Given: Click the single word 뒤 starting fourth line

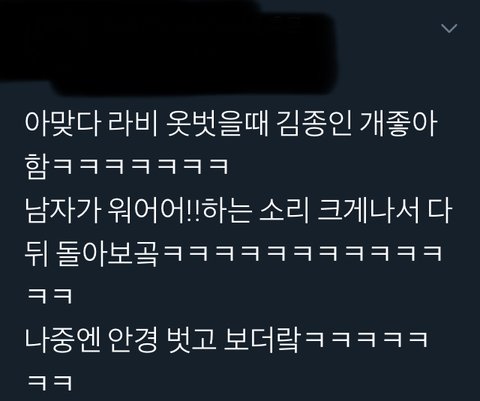Looking at the screenshot, I should pyautogui.click(x=36, y=254).
